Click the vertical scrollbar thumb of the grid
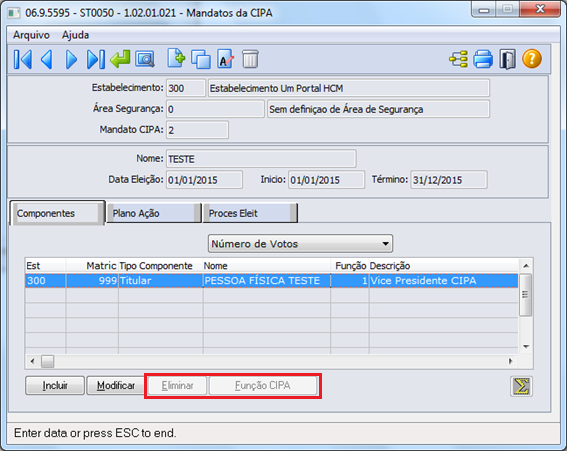Screen dimensions: 568x451 coord(526,295)
